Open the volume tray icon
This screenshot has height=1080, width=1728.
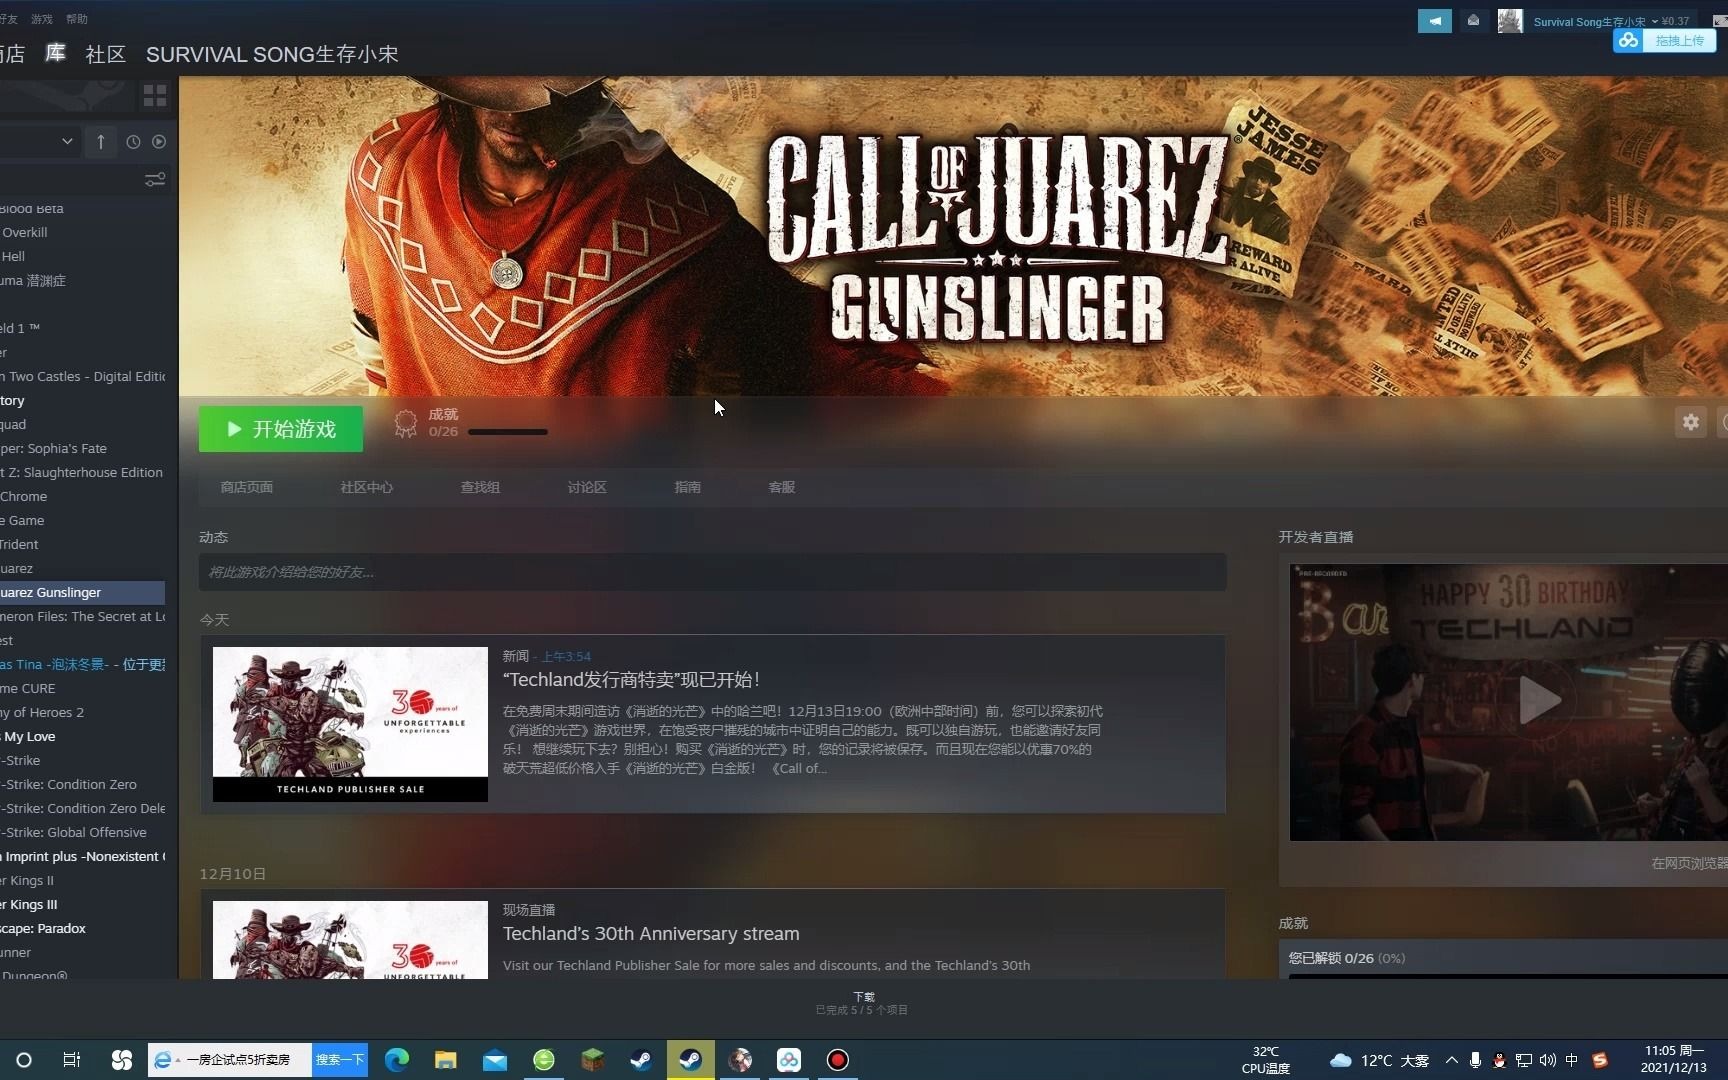[x=1548, y=1060]
